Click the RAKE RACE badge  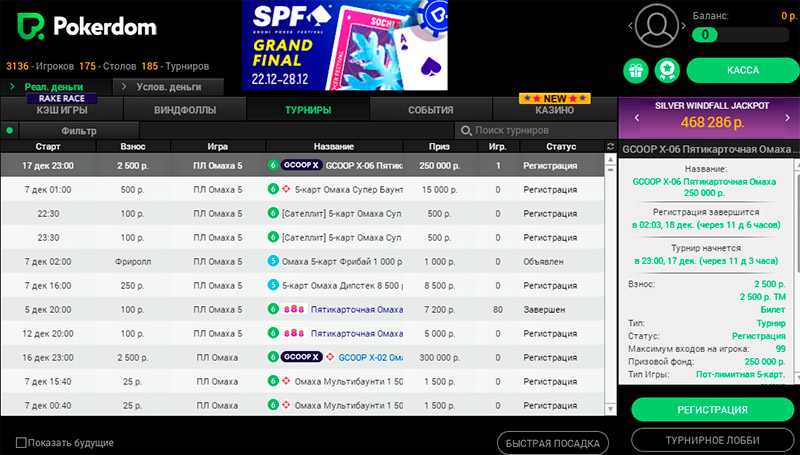coord(62,98)
